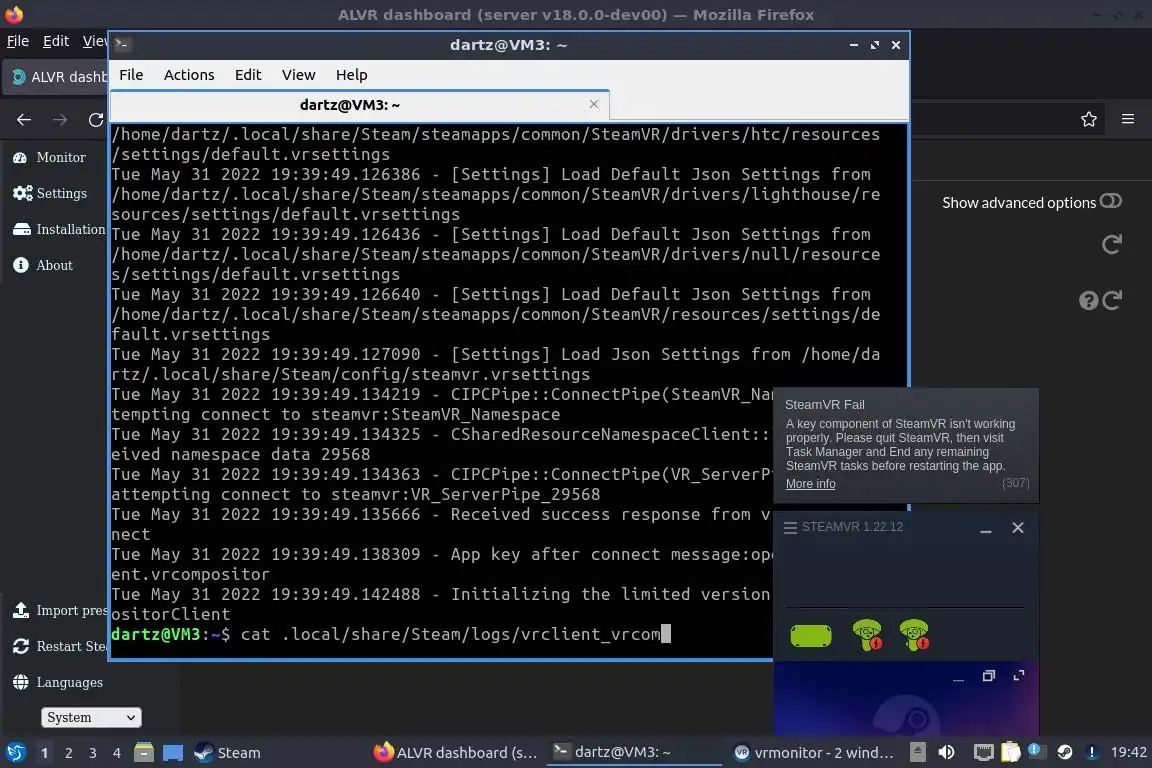Open More info link in SteamVR Fail notice

tap(810, 484)
